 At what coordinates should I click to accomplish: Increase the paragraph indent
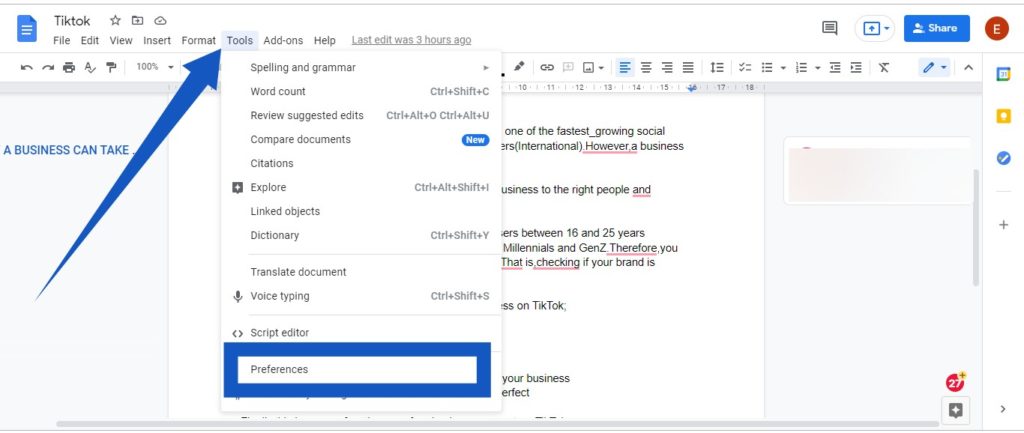click(x=856, y=67)
